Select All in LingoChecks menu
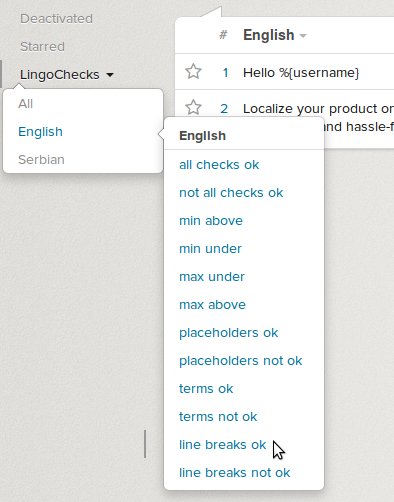Viewport: 394px width, 502px height. [26, 104]
